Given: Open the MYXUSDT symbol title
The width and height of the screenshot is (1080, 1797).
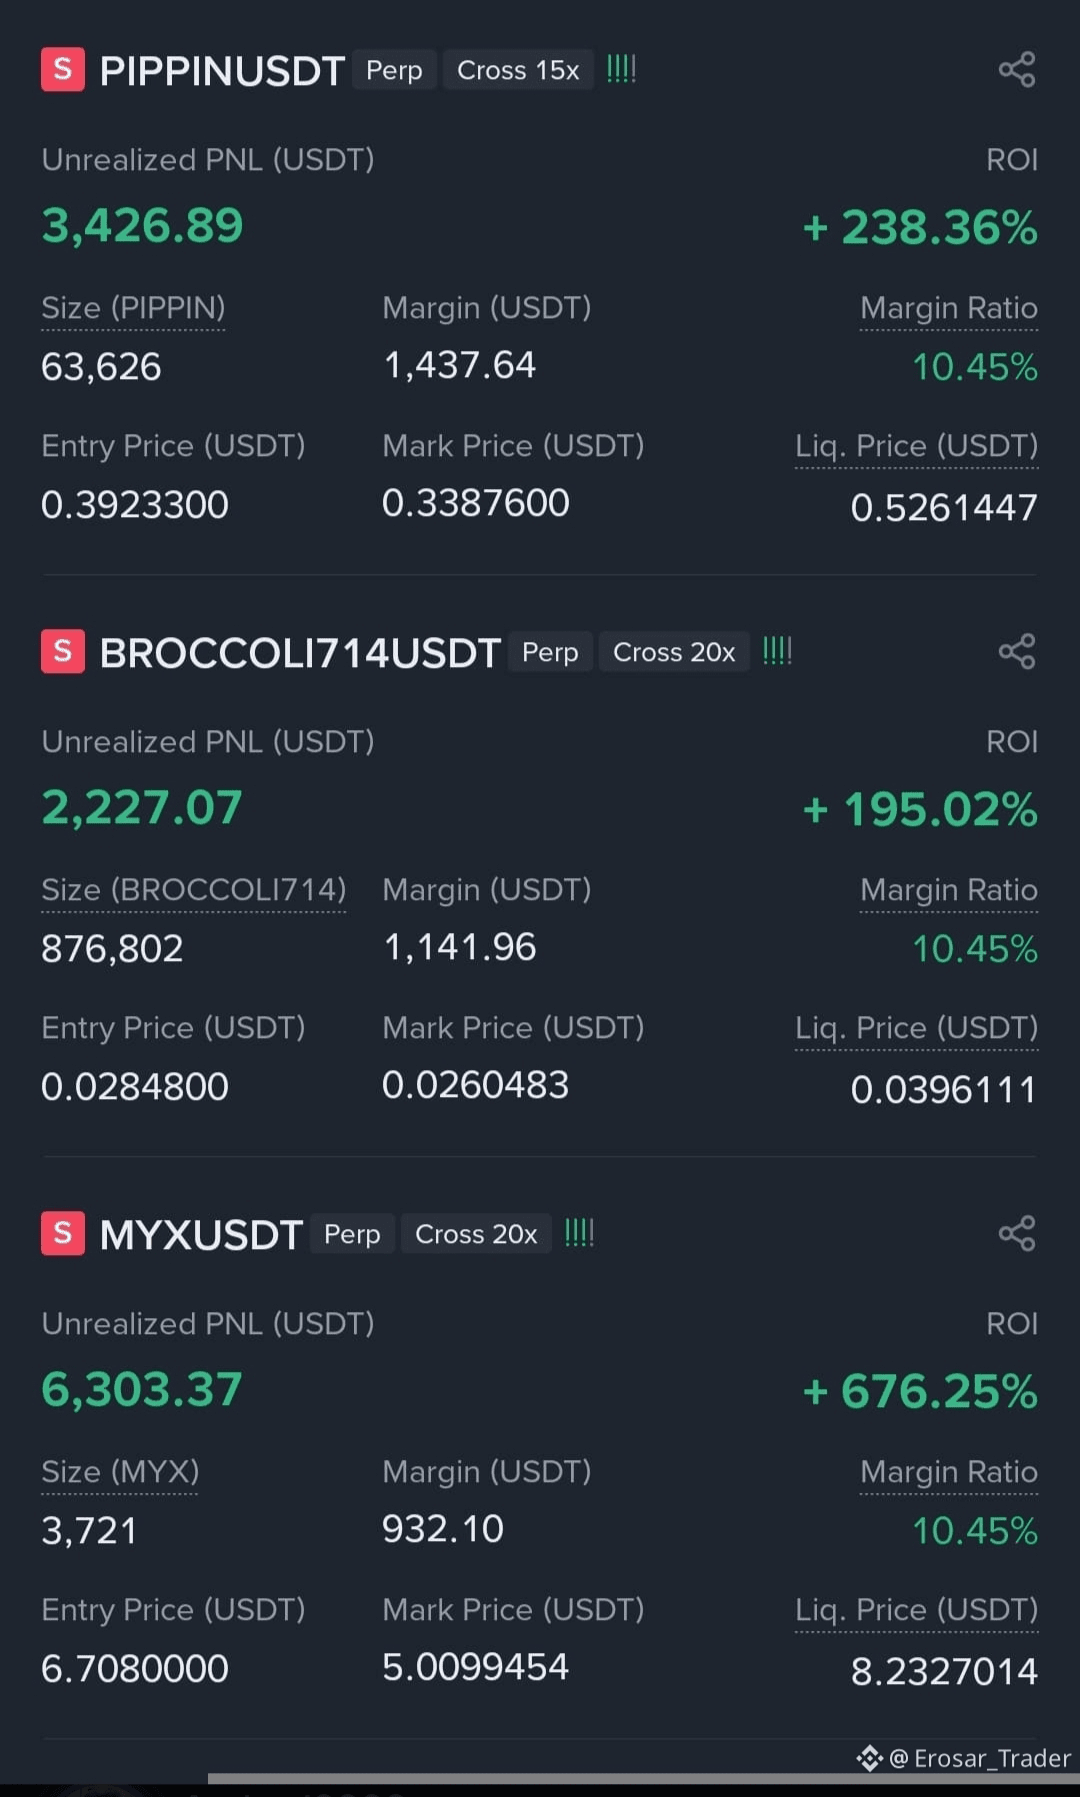Looking at the screenshot, I should coord(201,1235).
